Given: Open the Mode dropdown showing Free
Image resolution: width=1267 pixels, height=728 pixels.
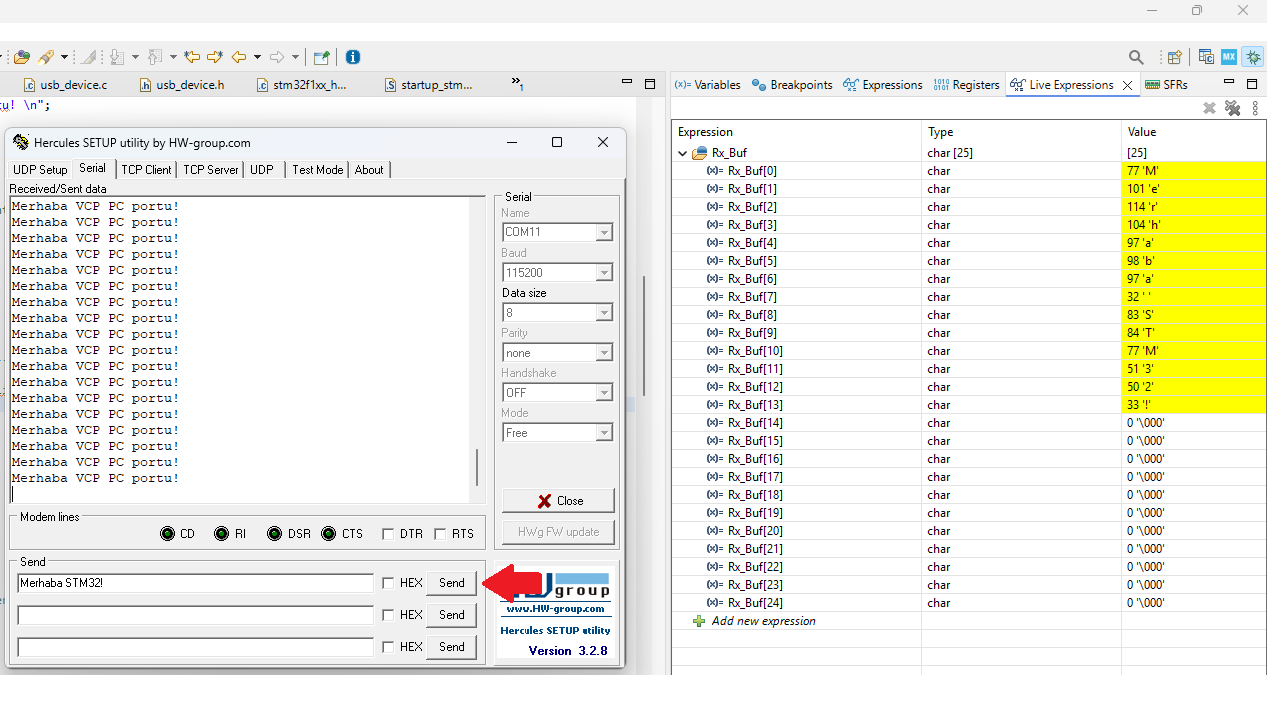Looking at the screenshot, I should (x=604, y=432).
